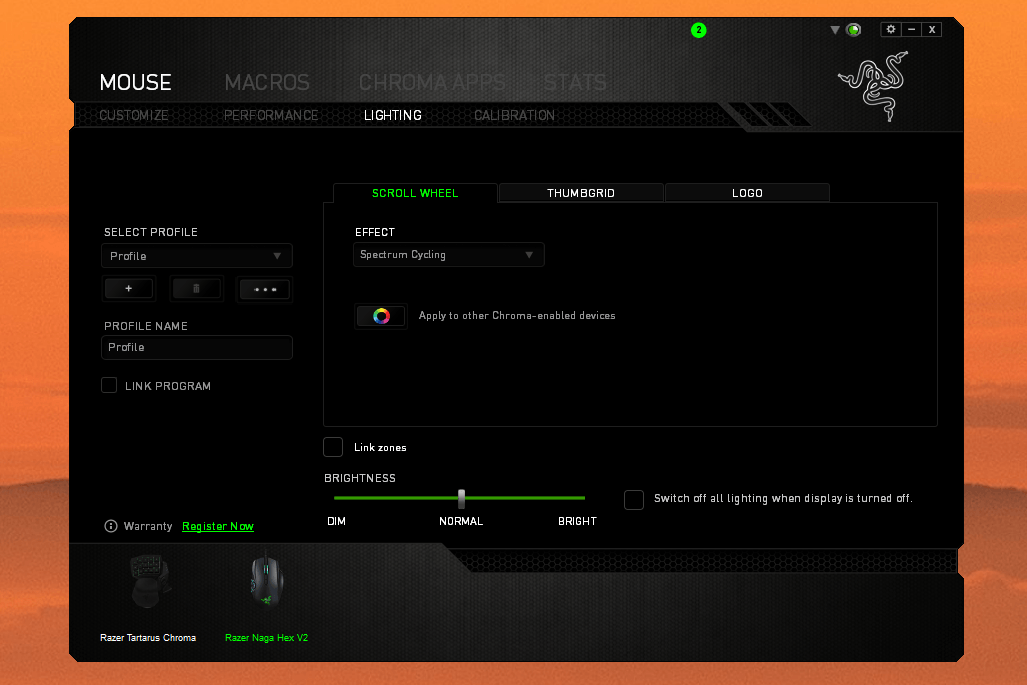Select the Scroll Wheel lighting zone tab
The width and height of the screenshot is (1027, 685).
click(x=415, y=193)
